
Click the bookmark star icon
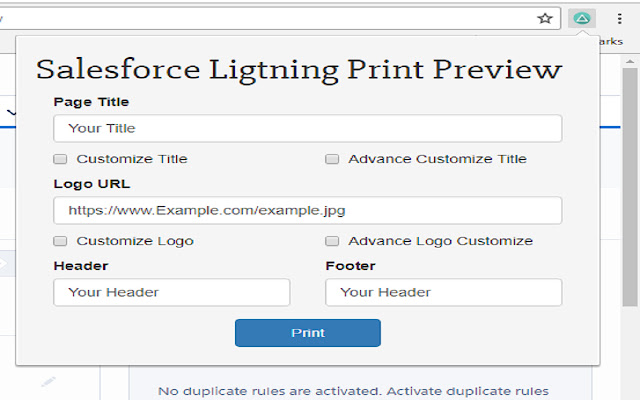(x=544, y=18)
